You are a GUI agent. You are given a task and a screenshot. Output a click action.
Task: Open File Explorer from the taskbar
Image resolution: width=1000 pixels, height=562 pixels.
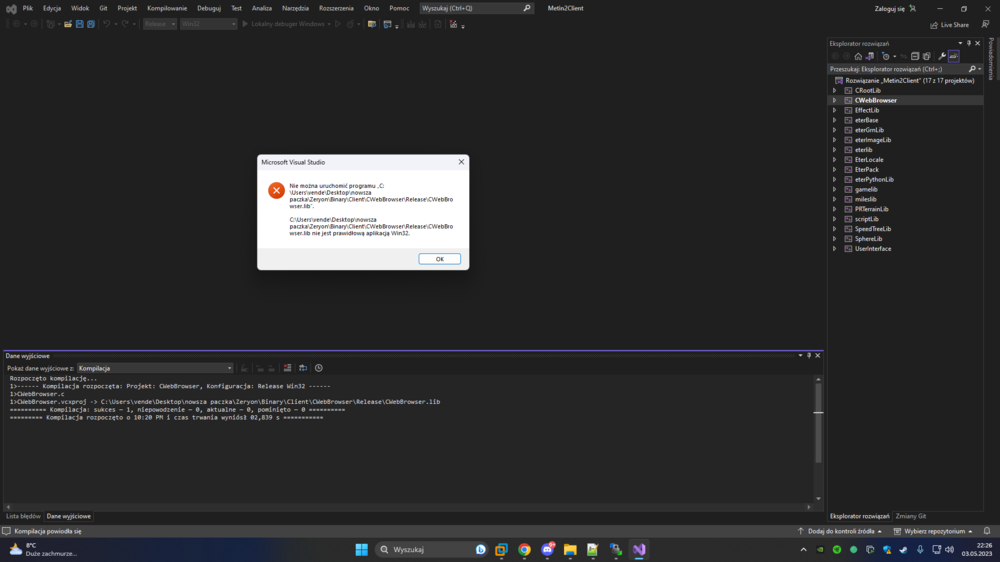point(570,549)
